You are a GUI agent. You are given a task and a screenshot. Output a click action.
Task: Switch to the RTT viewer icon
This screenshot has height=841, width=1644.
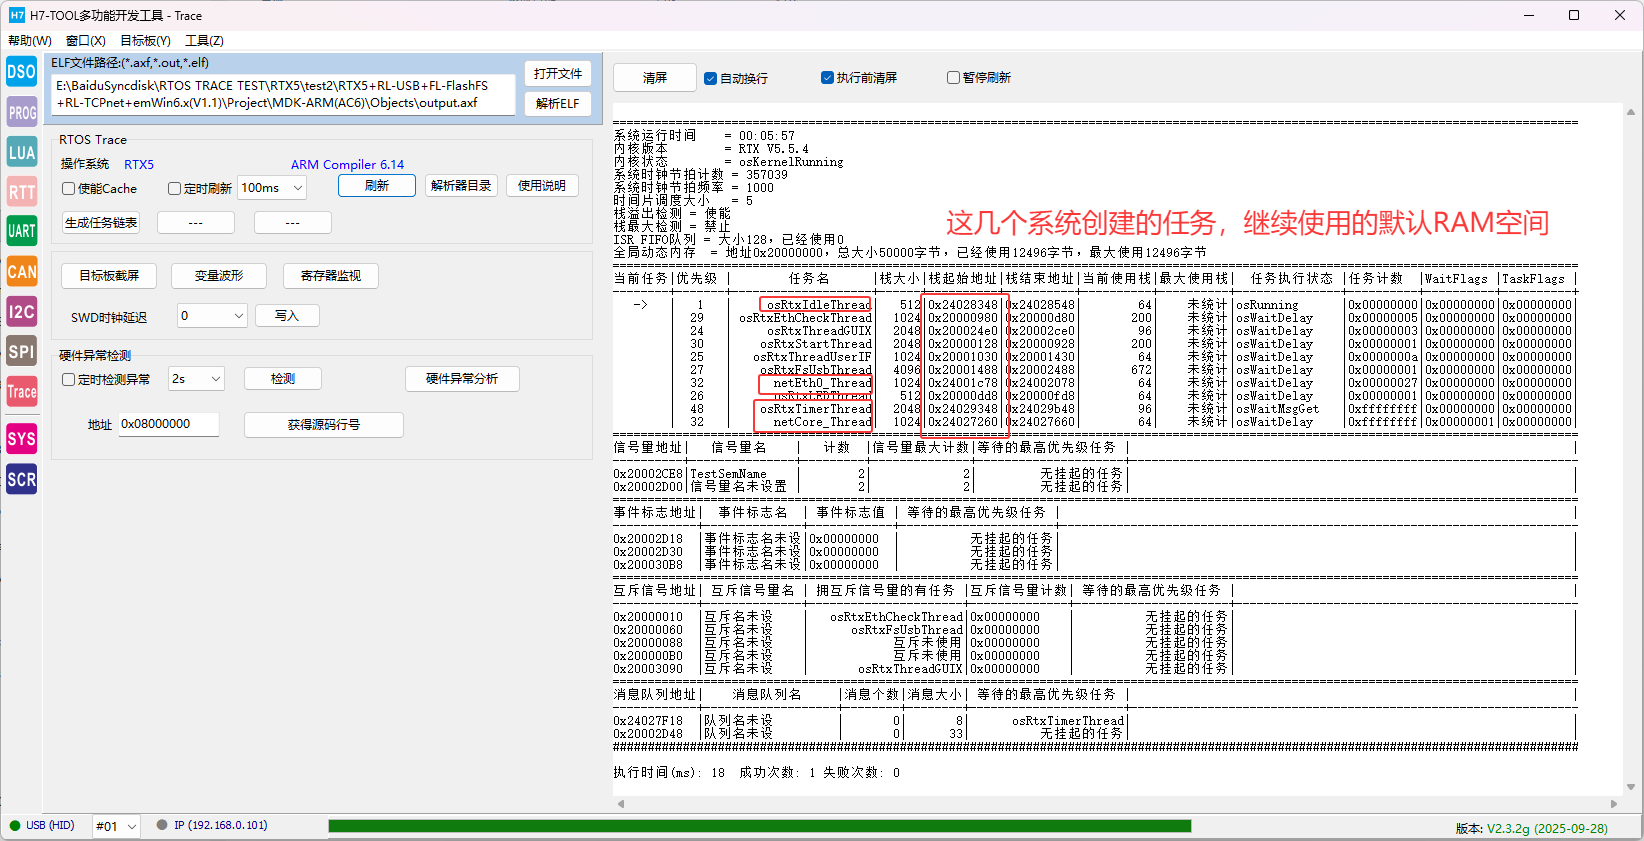pyautogui.click(x=21, y=192)
